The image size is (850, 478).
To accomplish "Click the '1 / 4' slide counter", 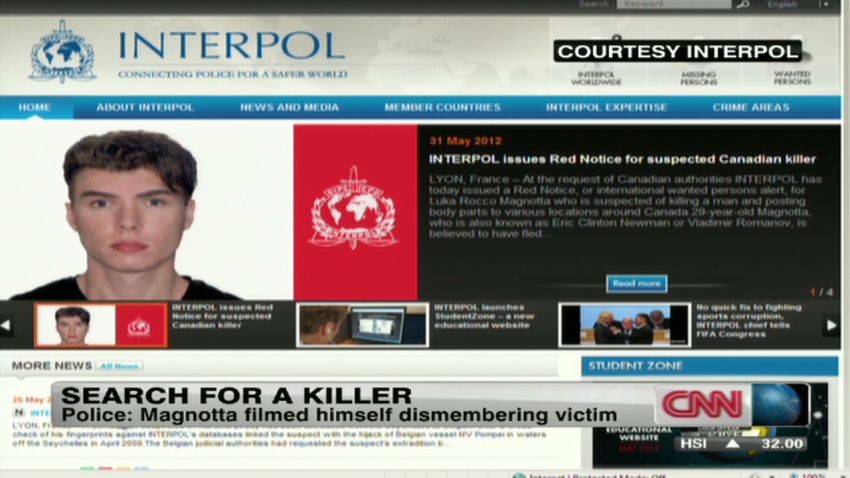I will 821,292.
